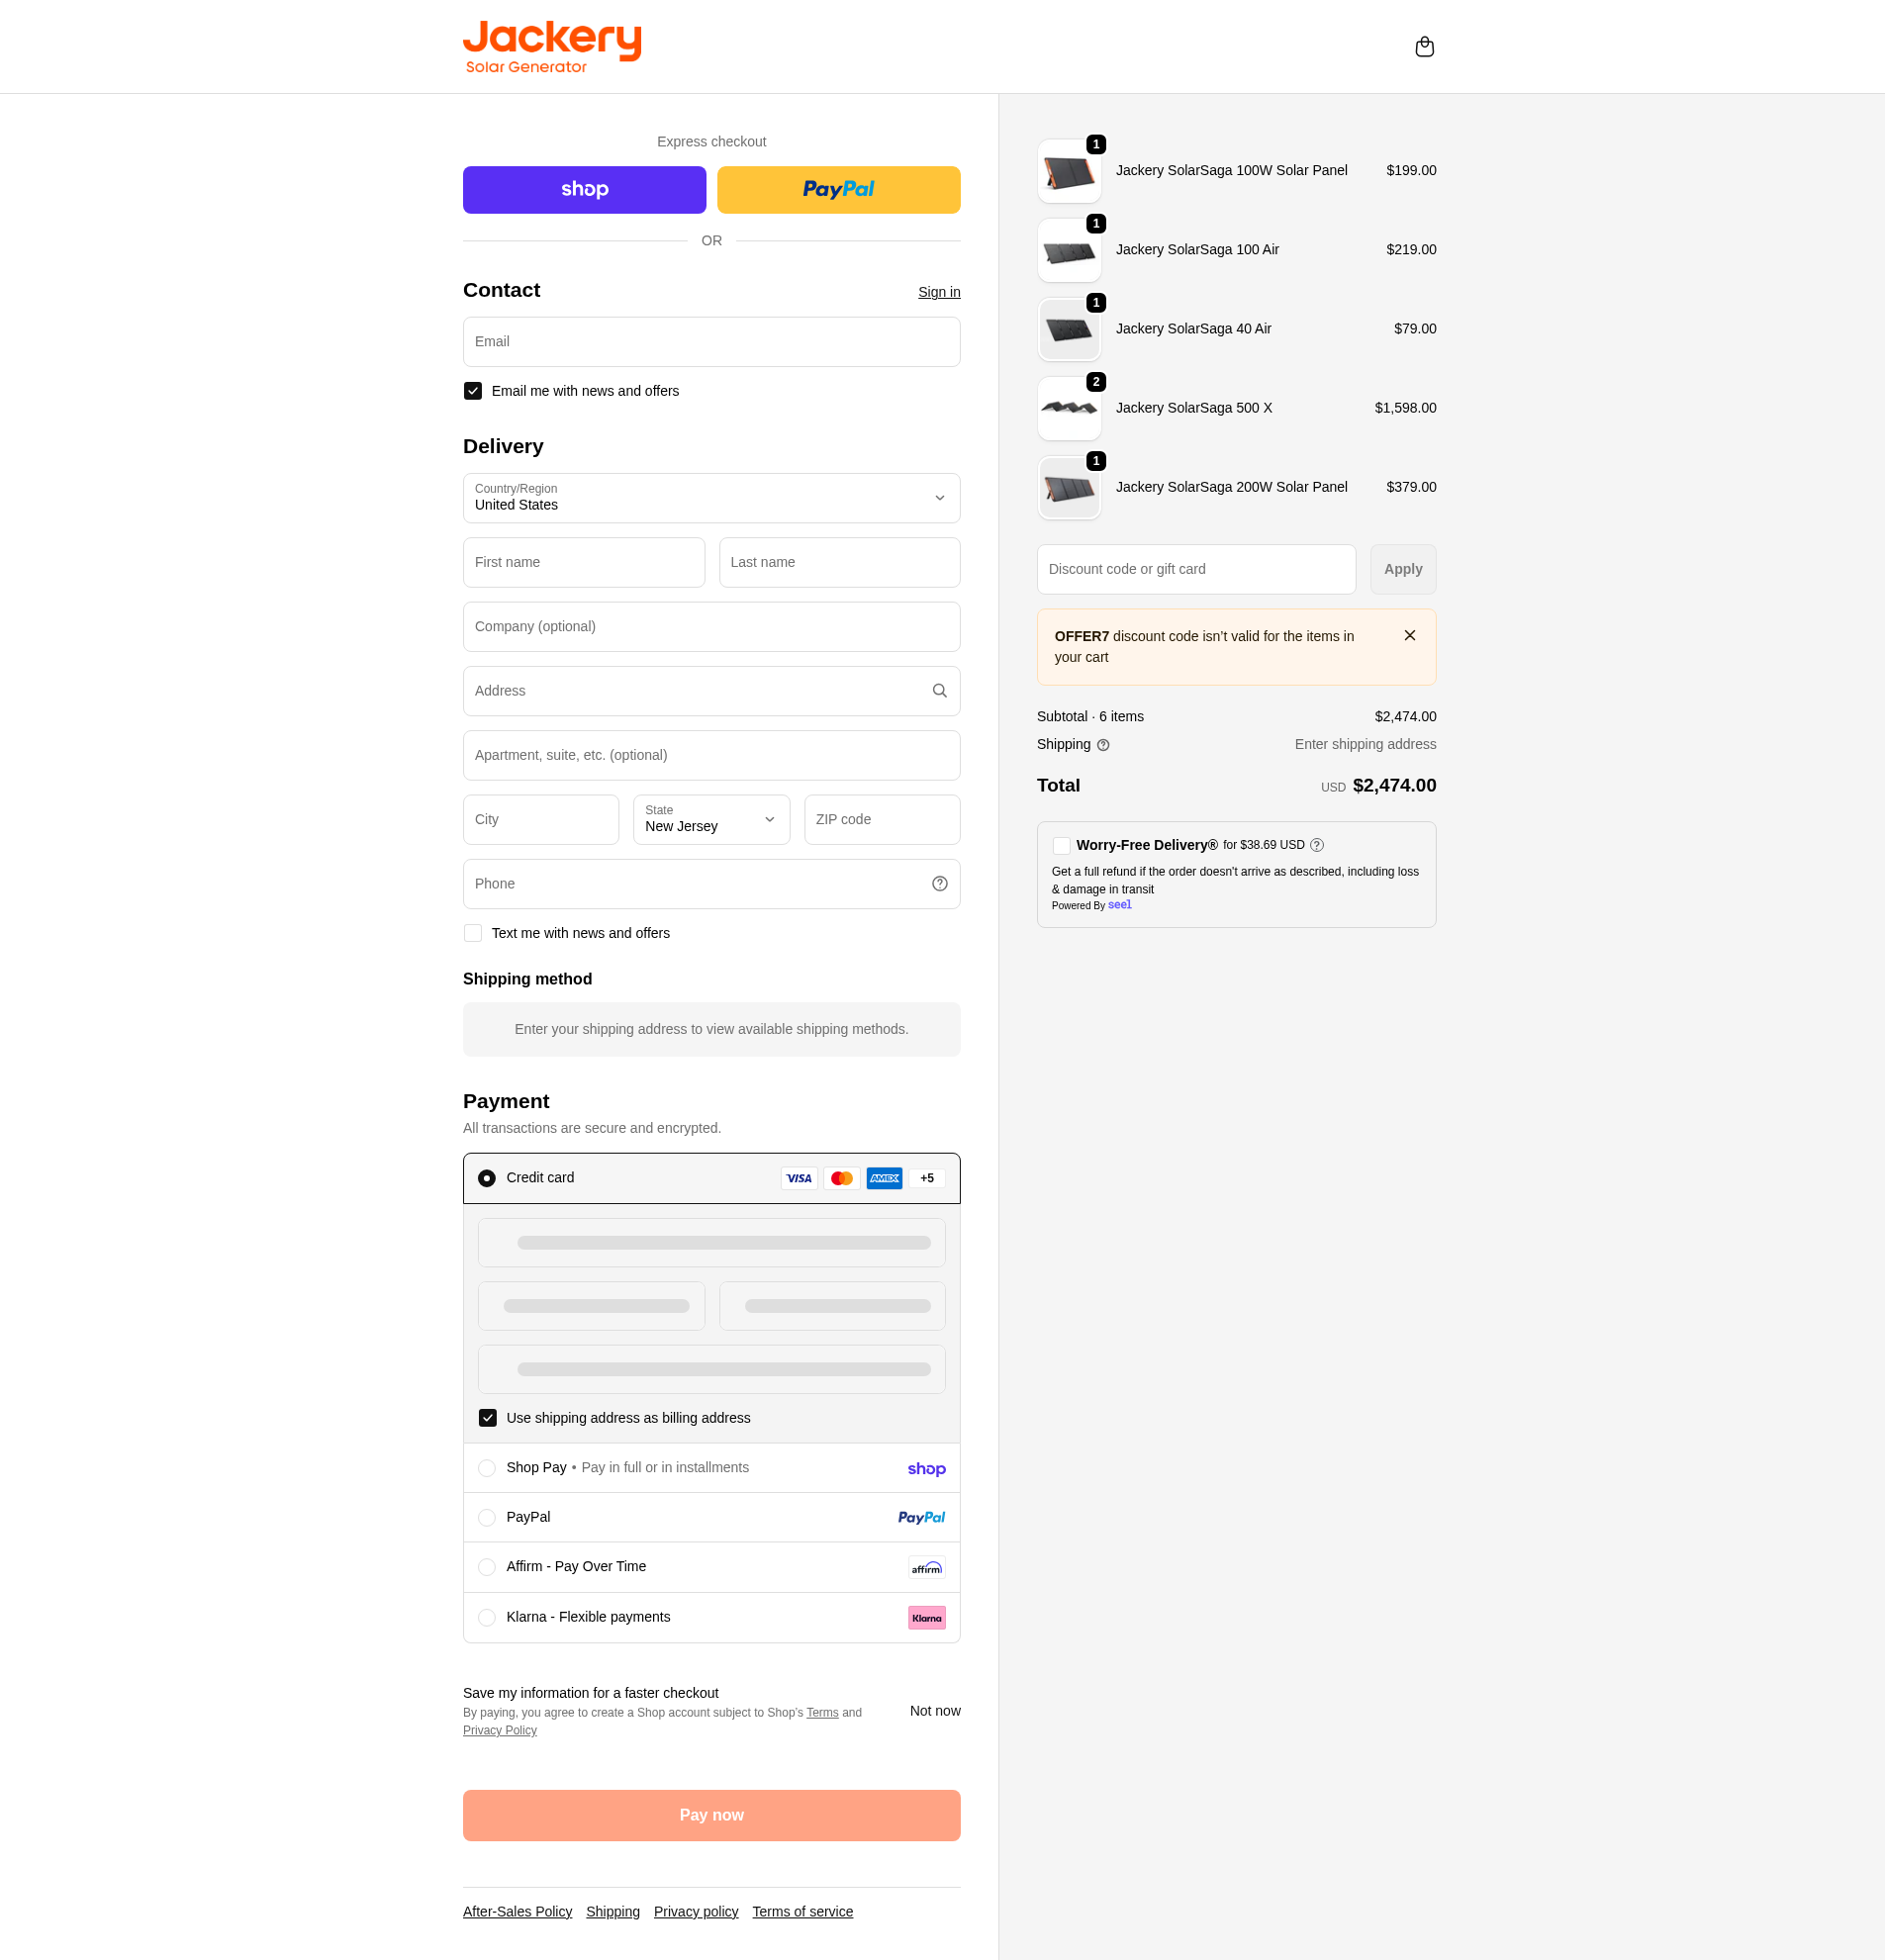Toggle the Worry-Free Delivery checkbox
The image size is (1885, 1960).
point(1061,846)
